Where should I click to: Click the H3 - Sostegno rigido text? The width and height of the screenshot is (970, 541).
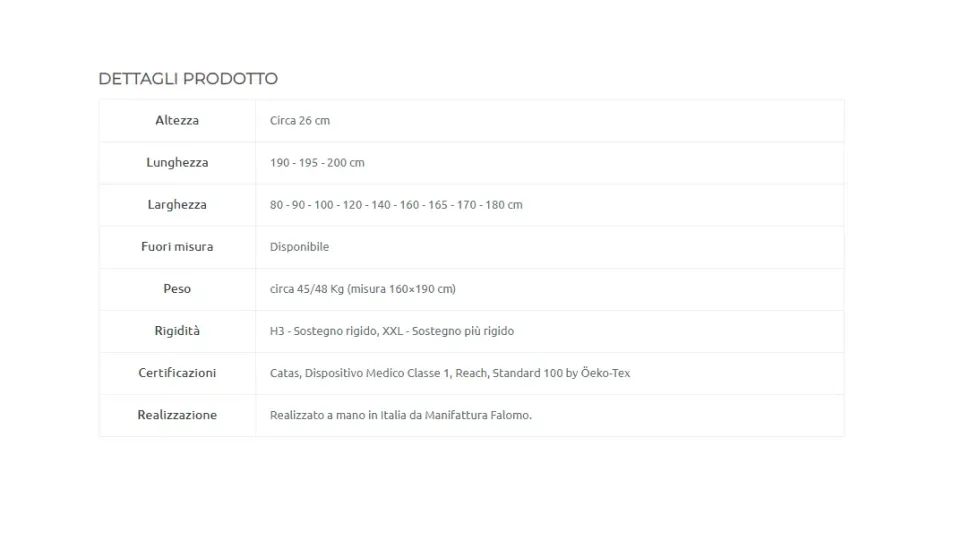[323, 330]
